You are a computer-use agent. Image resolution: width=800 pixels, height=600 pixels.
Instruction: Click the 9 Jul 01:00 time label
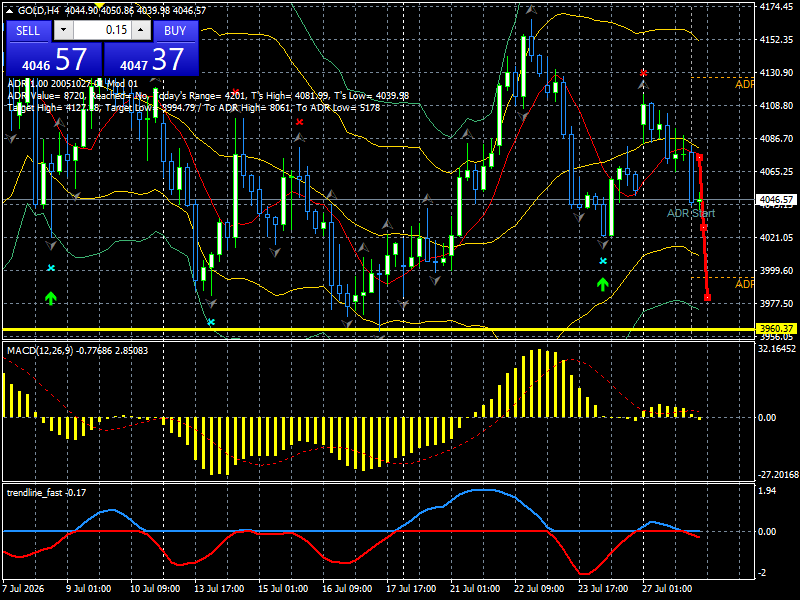pos(89,588)
